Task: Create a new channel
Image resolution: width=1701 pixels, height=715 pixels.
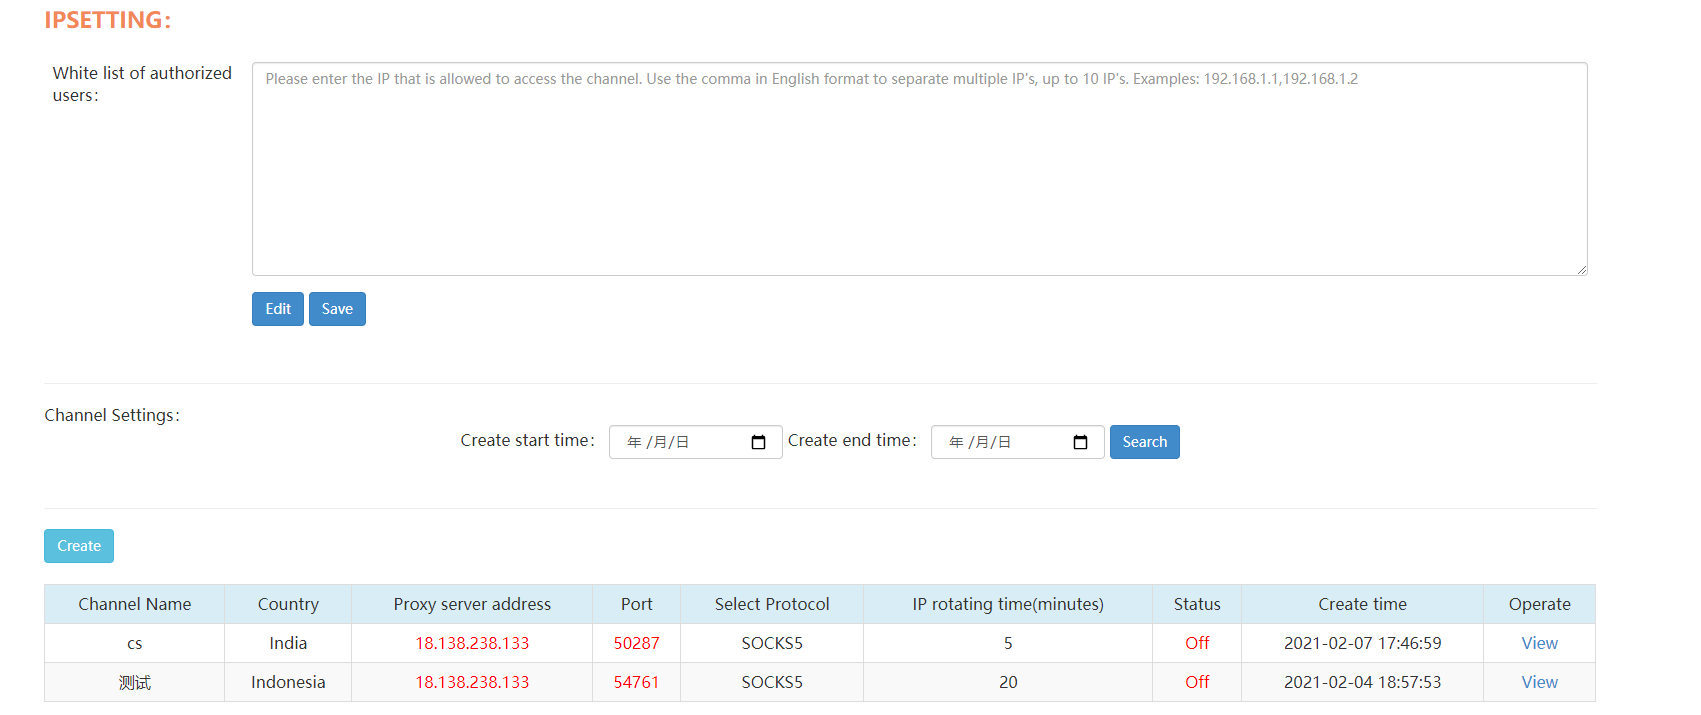Action: pos(79,546)
